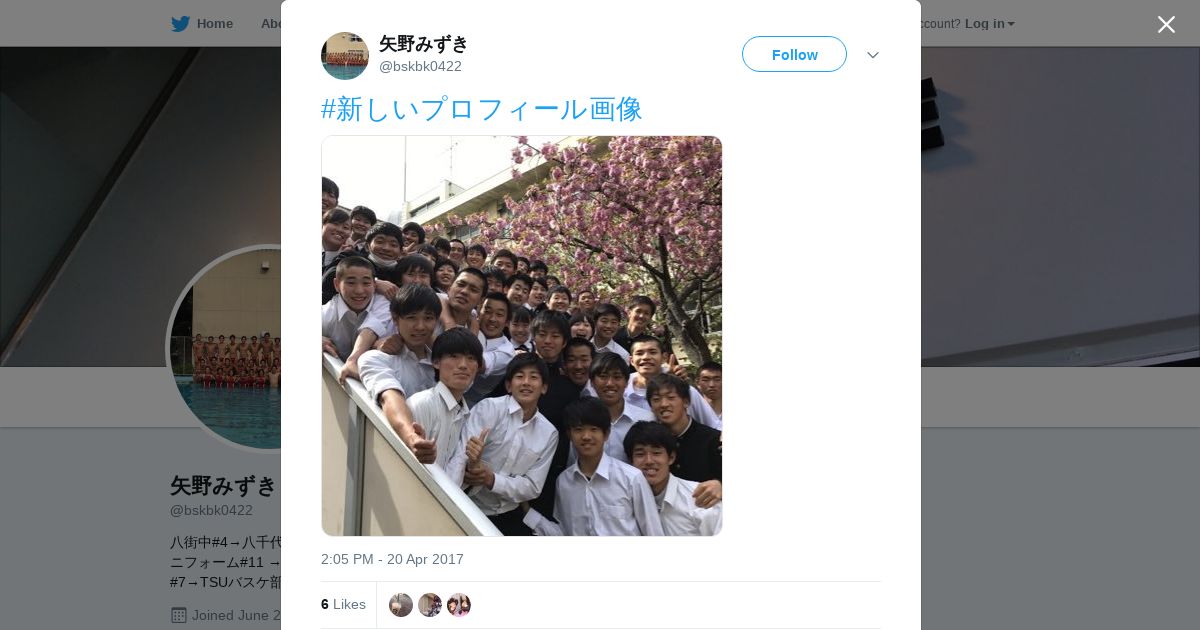Click the Twitter bird Home icon
The height and width of the screenshot is (630, 1200).
(x=180, y=23)
